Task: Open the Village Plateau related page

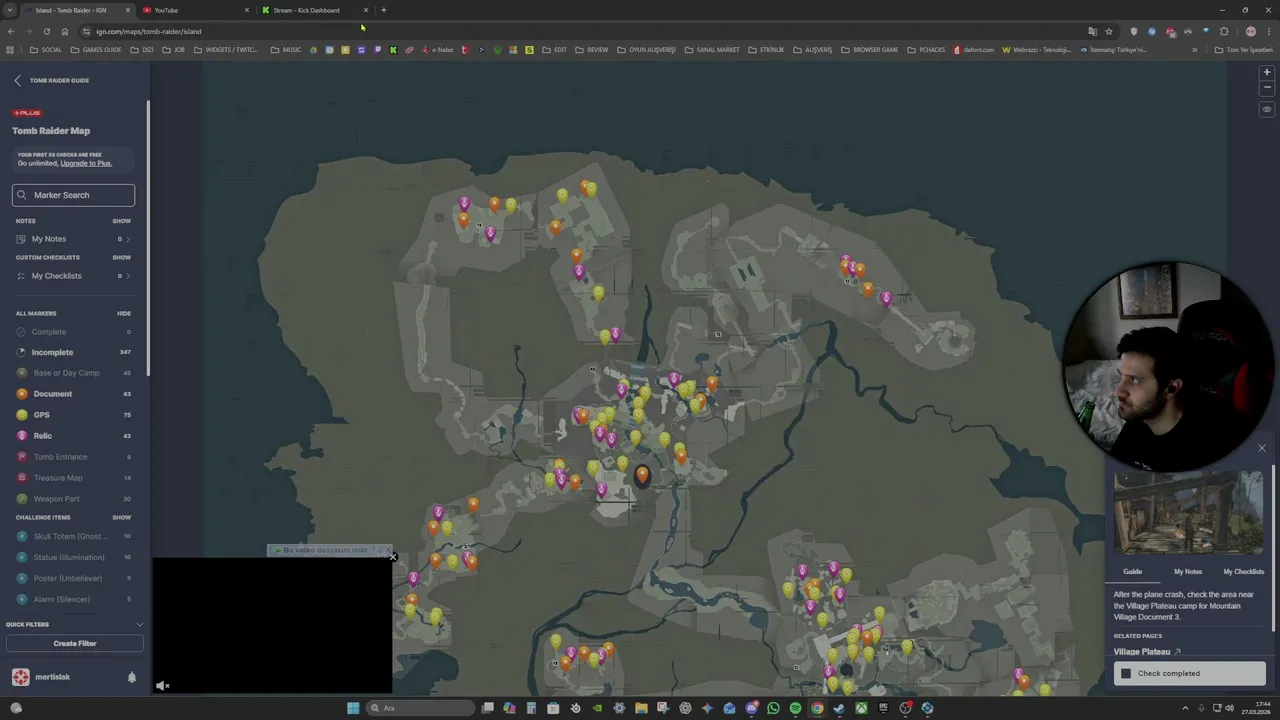Action: [x=1147, y=652]
